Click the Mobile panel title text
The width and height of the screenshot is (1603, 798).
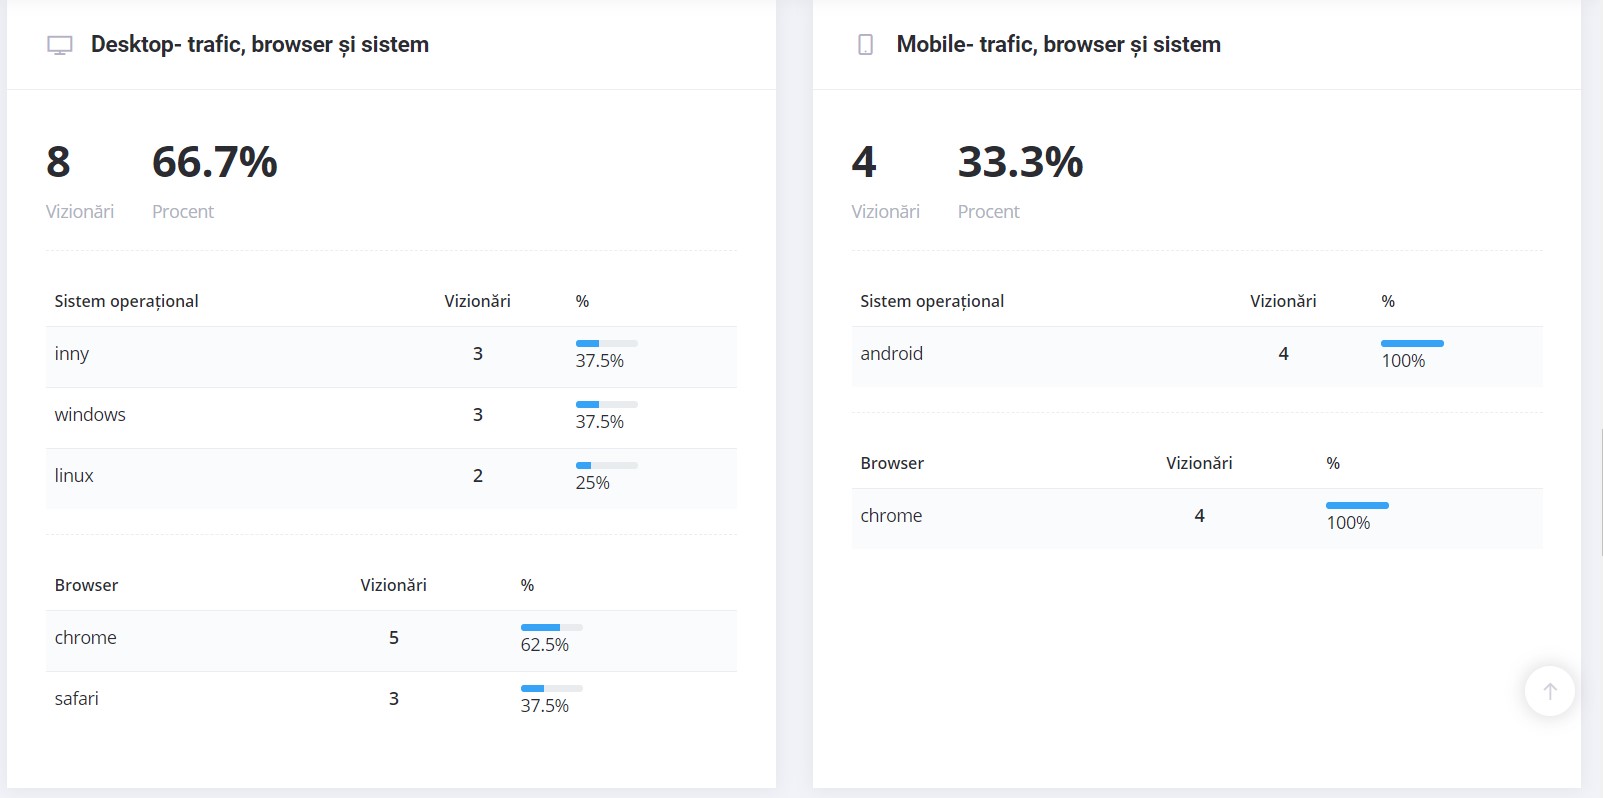(1058, 45)
